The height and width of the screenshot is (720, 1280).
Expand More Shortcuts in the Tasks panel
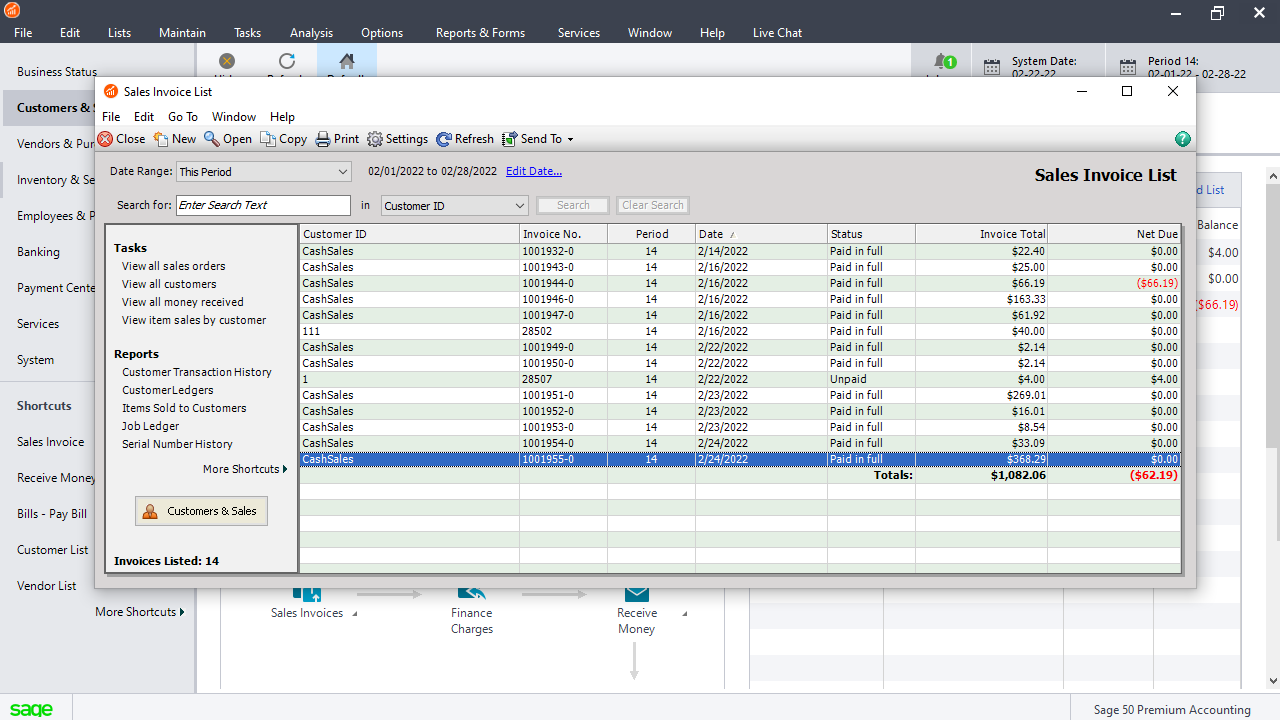(x=245, y=469)
